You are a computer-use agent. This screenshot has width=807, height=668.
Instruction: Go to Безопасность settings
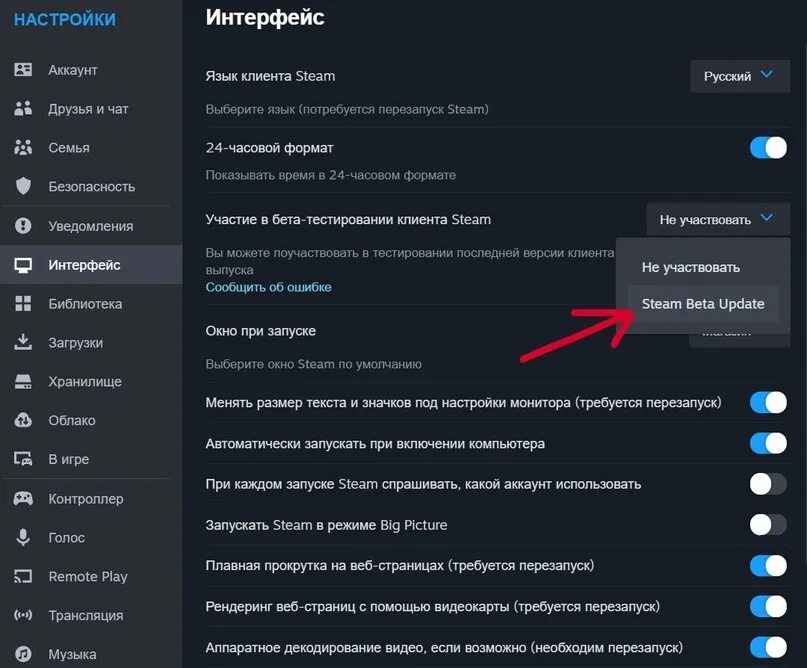pos(91,186)
